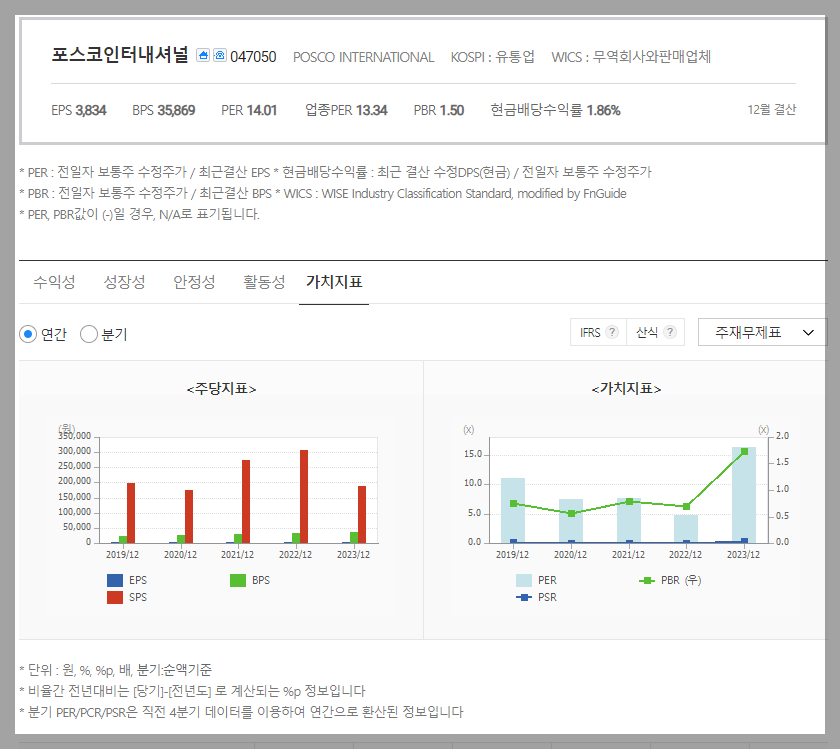Click the 2022/12 red SPS bar

pos(304,497)
